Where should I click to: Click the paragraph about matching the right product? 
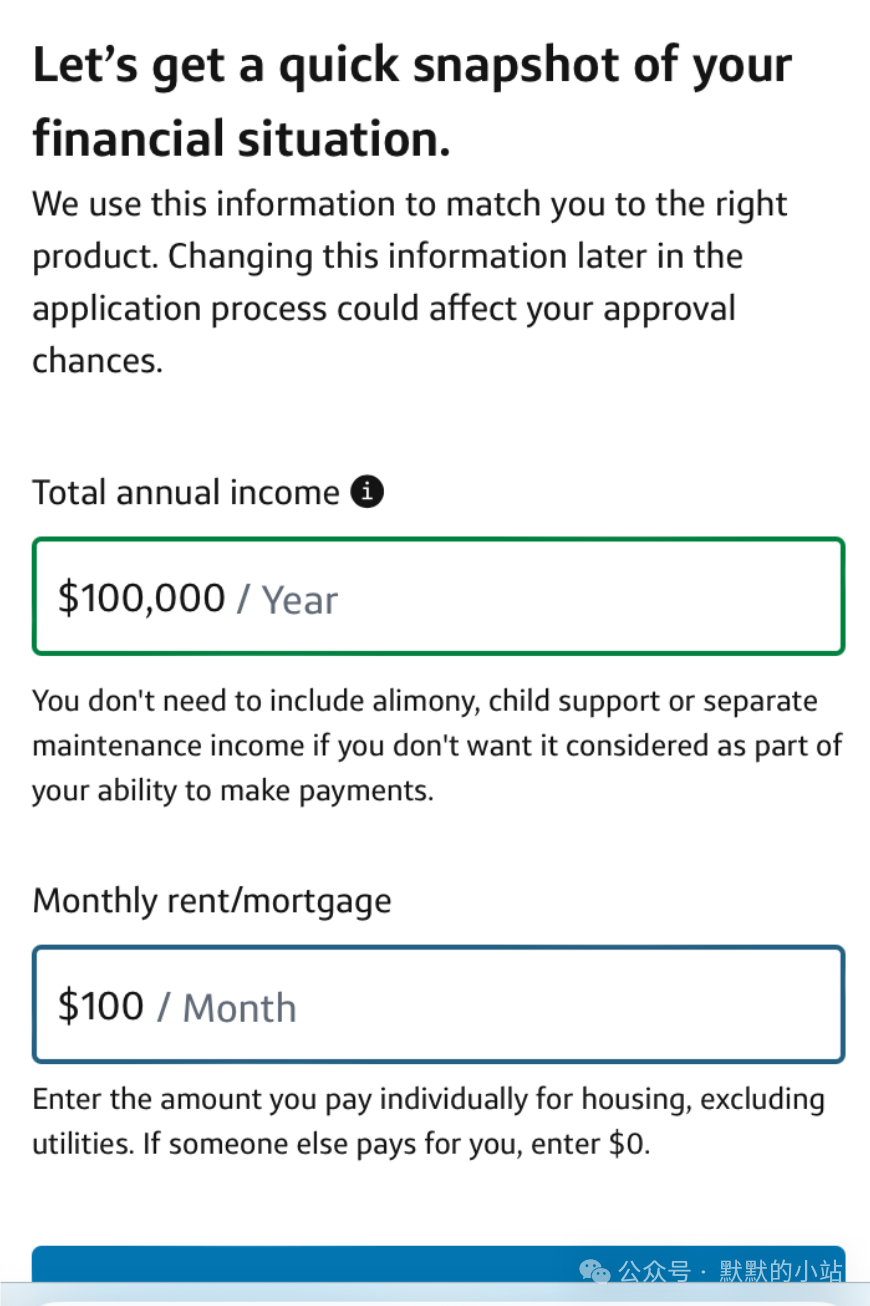(410, 282)
